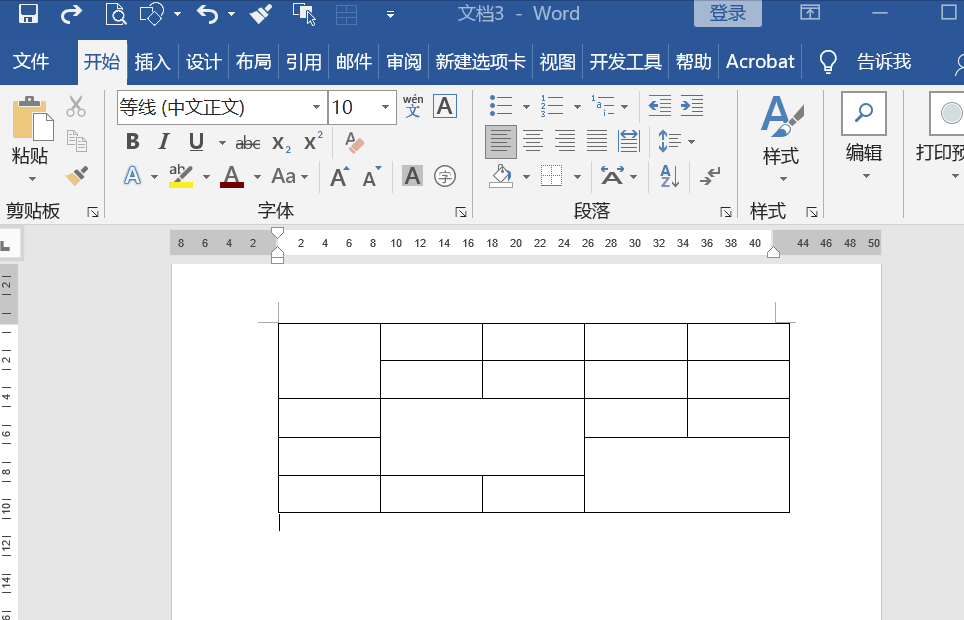Image resolution: width=964 pixels, height=620 pixels.
Task: Open Print Preview from the quick access toolbar
Action: point(115,14)
